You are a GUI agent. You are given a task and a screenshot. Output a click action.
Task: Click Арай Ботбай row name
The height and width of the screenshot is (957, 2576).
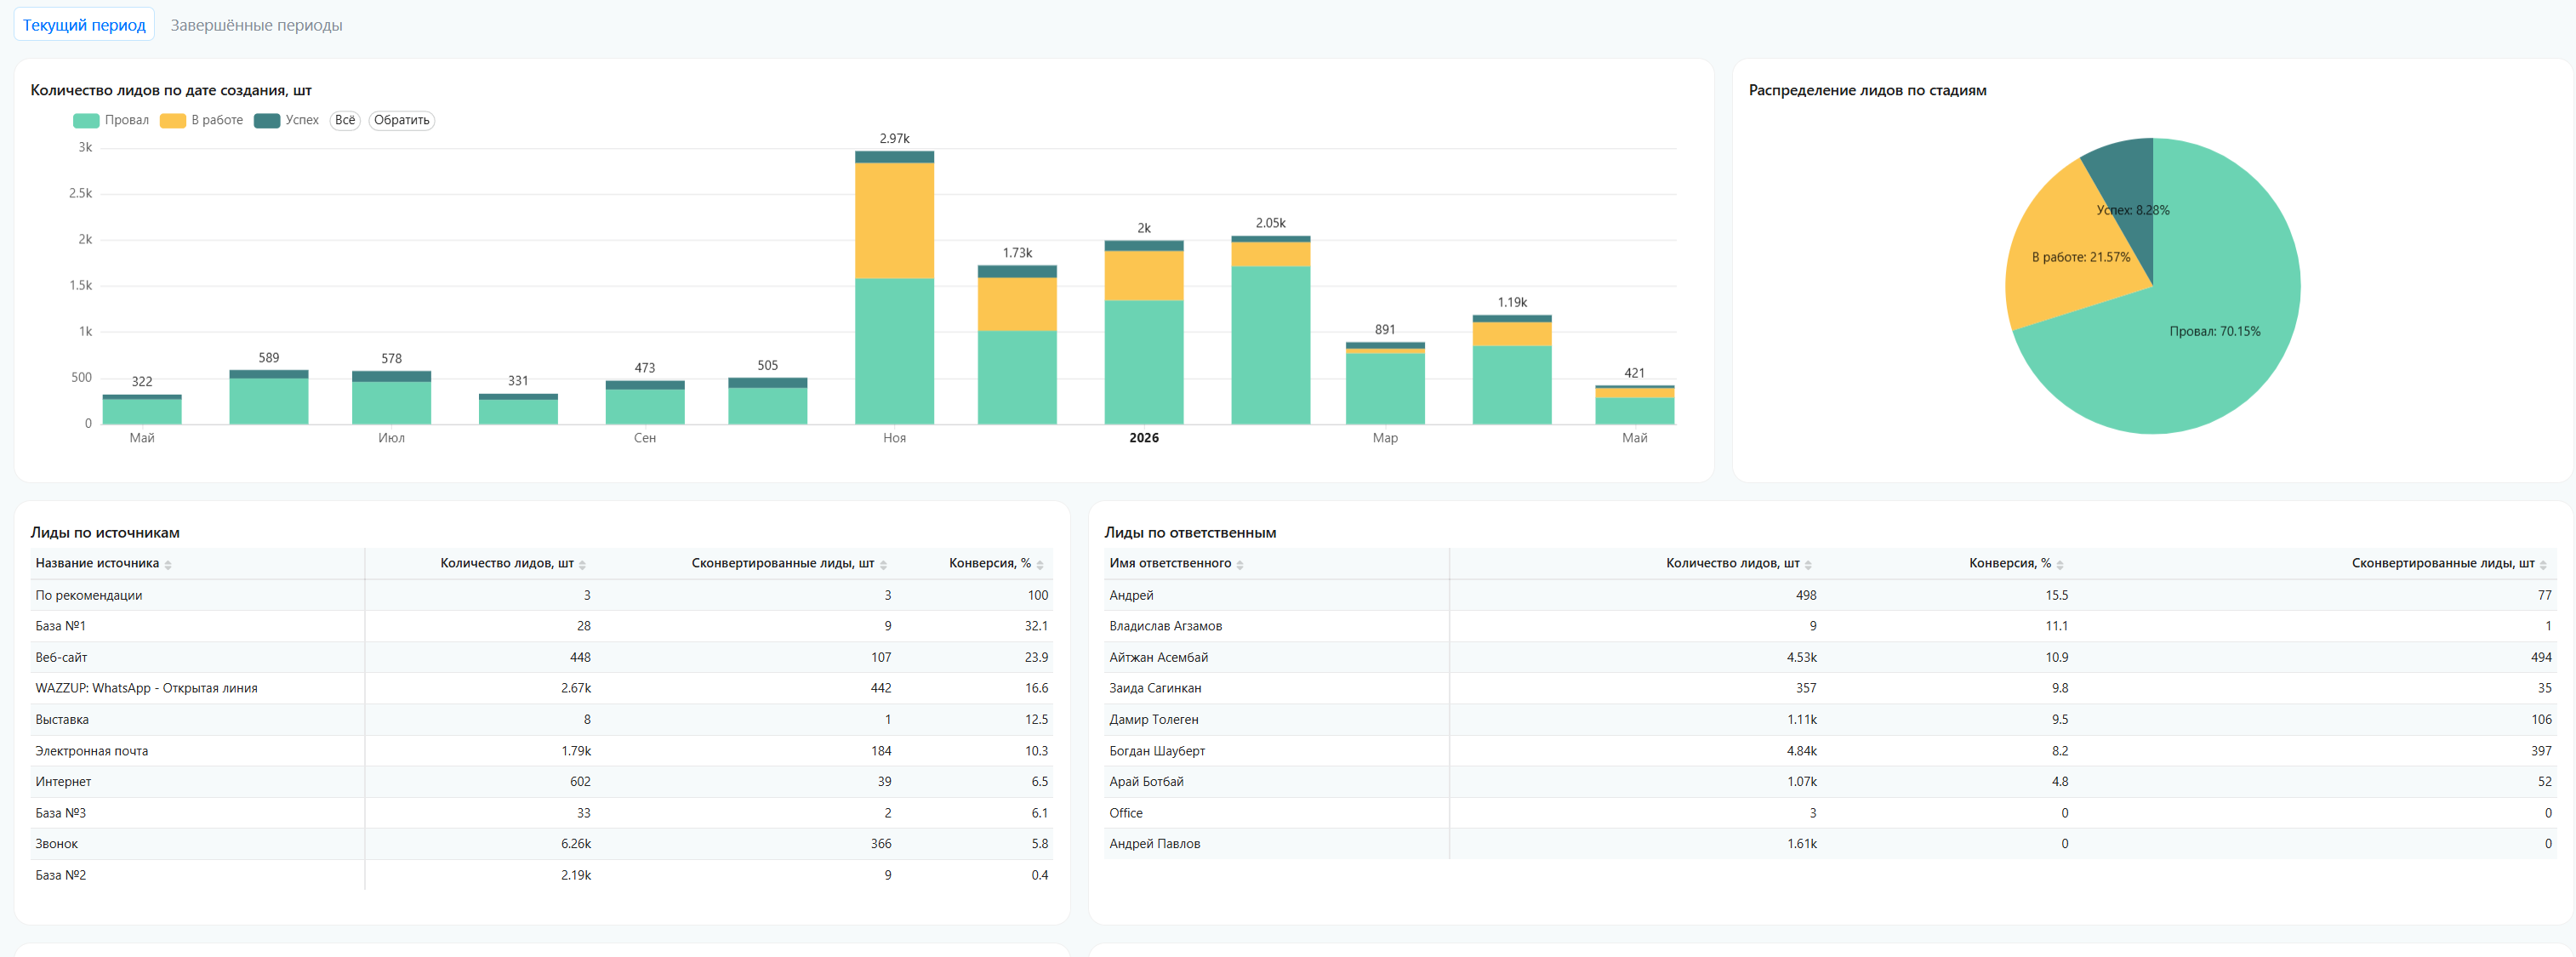pos(1146,782)
